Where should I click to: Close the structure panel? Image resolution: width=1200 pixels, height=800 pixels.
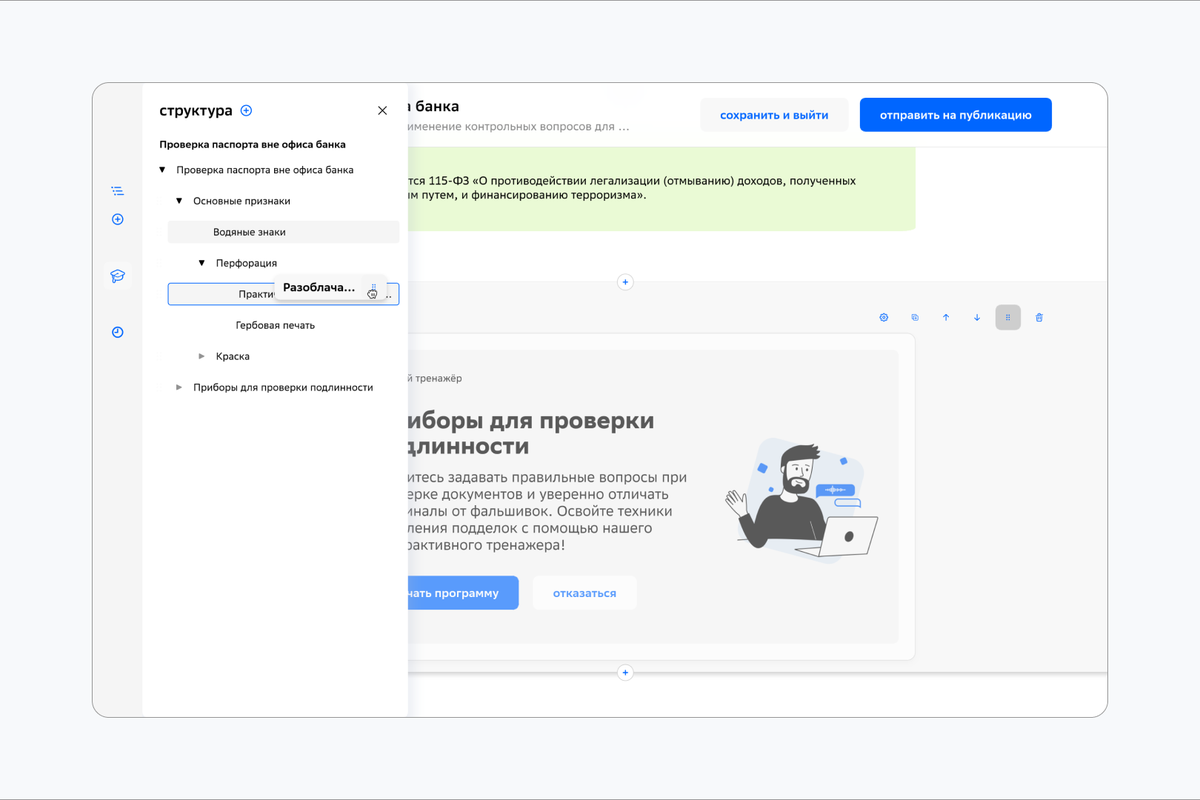click(382, 111)
